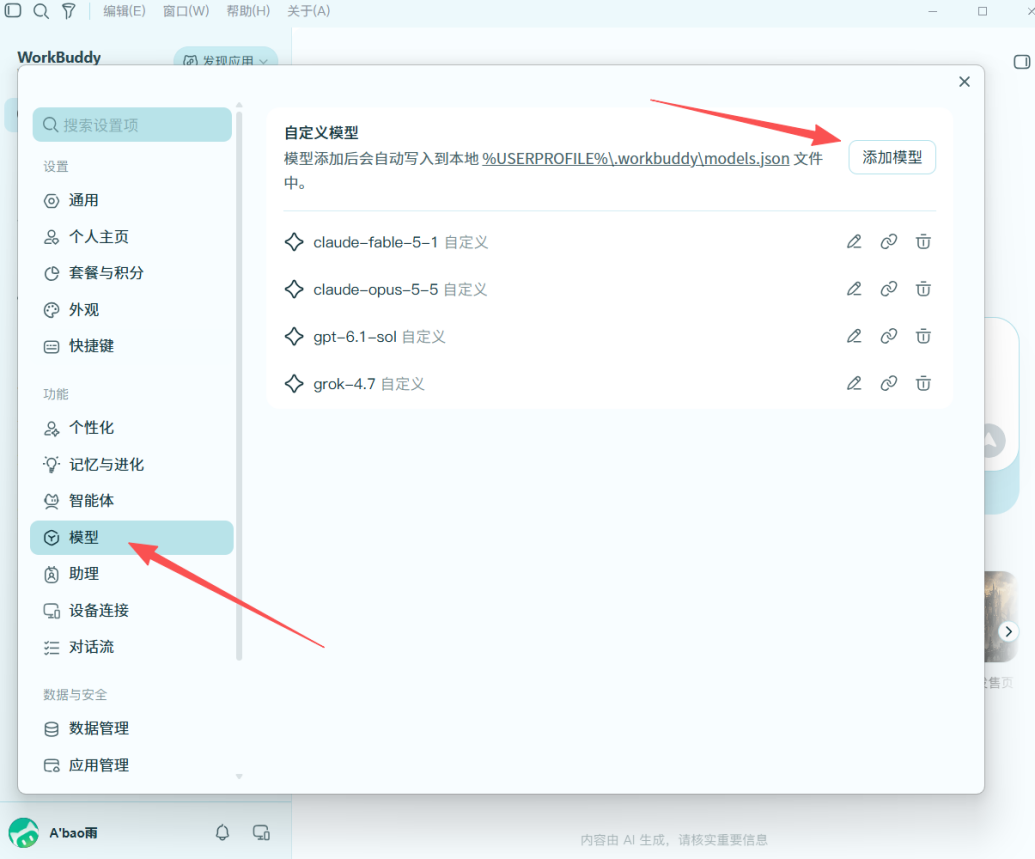The width and height of the screenshot is (1035, 859).
Task: Click the WorkBuddy app title
Action: pyautogui.click(x=59, y=57)
